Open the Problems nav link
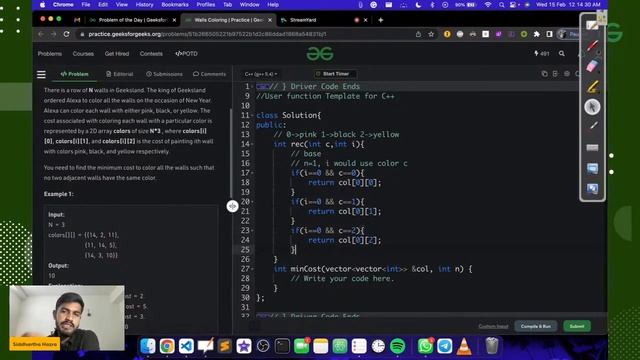The height and width of the screenshot is (360, 640). tap(50, 53)
